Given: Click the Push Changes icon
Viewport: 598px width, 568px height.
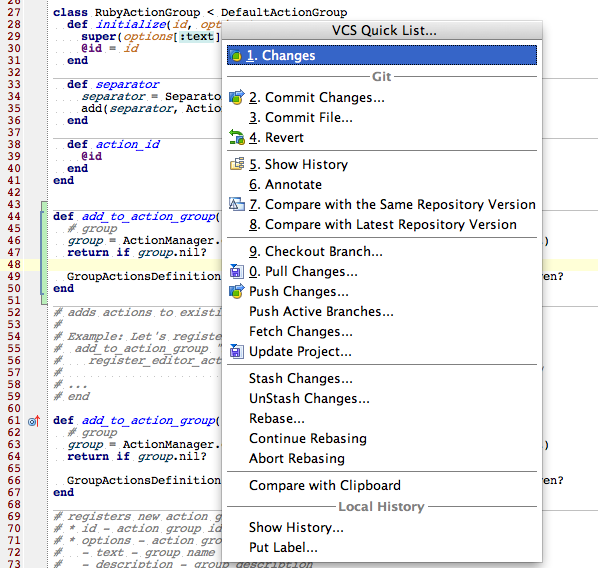Looking at the screenshot, I should [237, 291].
